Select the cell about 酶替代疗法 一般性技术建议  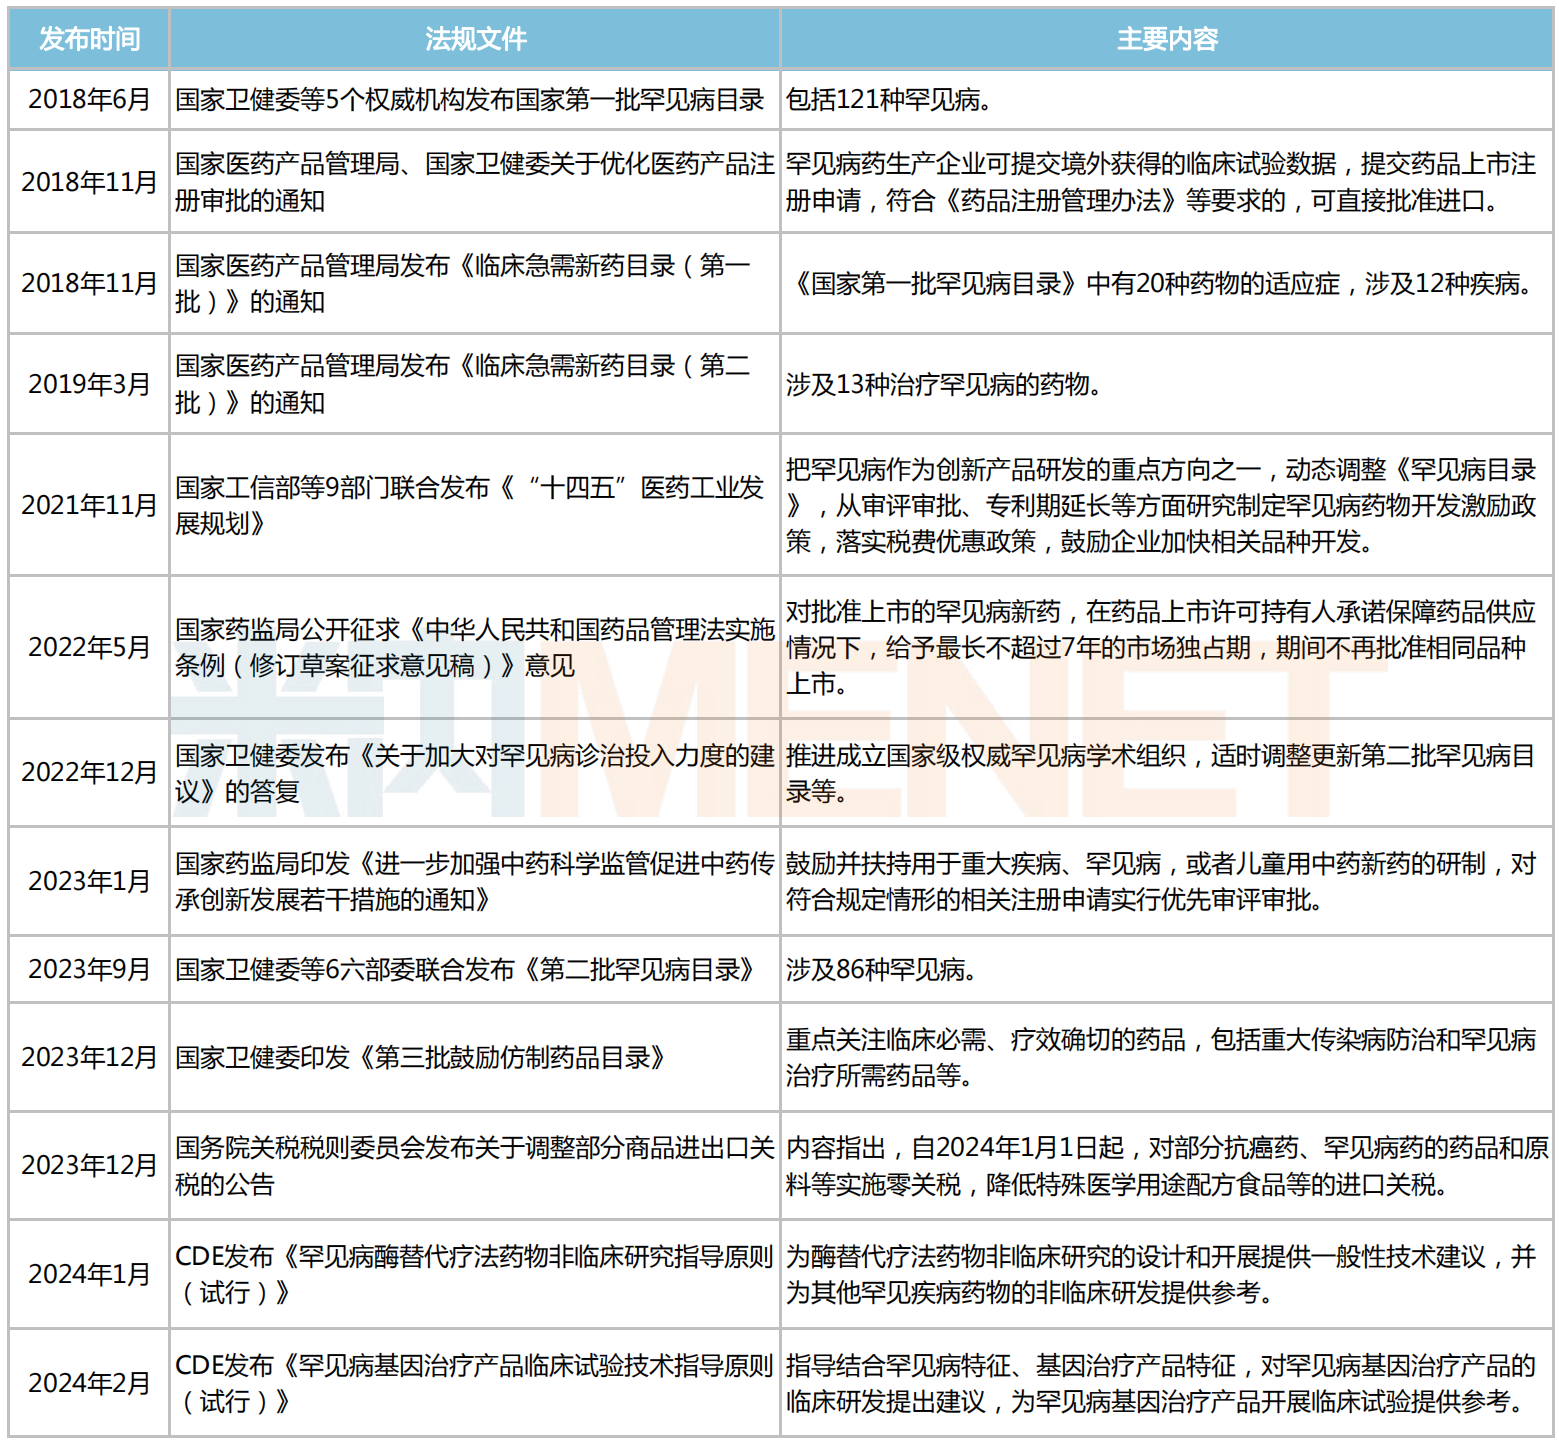coord(1167,1274)
